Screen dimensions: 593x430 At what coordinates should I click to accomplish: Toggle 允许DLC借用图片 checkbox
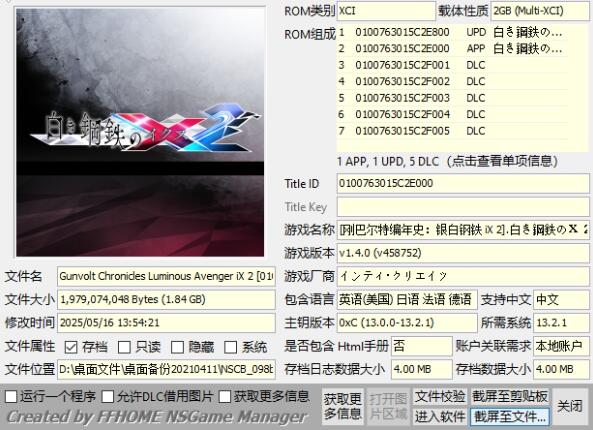pos(108,397)
